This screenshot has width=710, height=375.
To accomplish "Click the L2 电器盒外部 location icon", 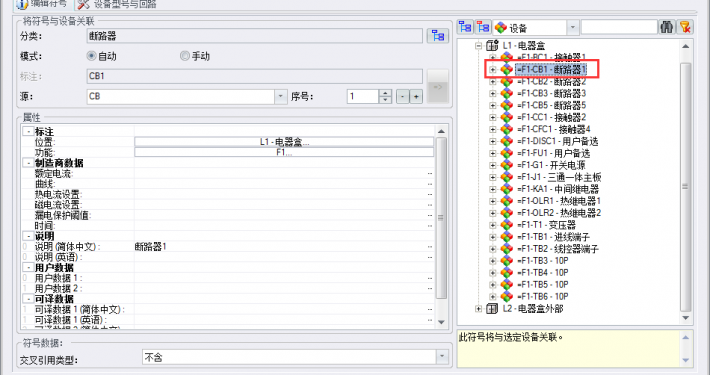I will 492,309.
